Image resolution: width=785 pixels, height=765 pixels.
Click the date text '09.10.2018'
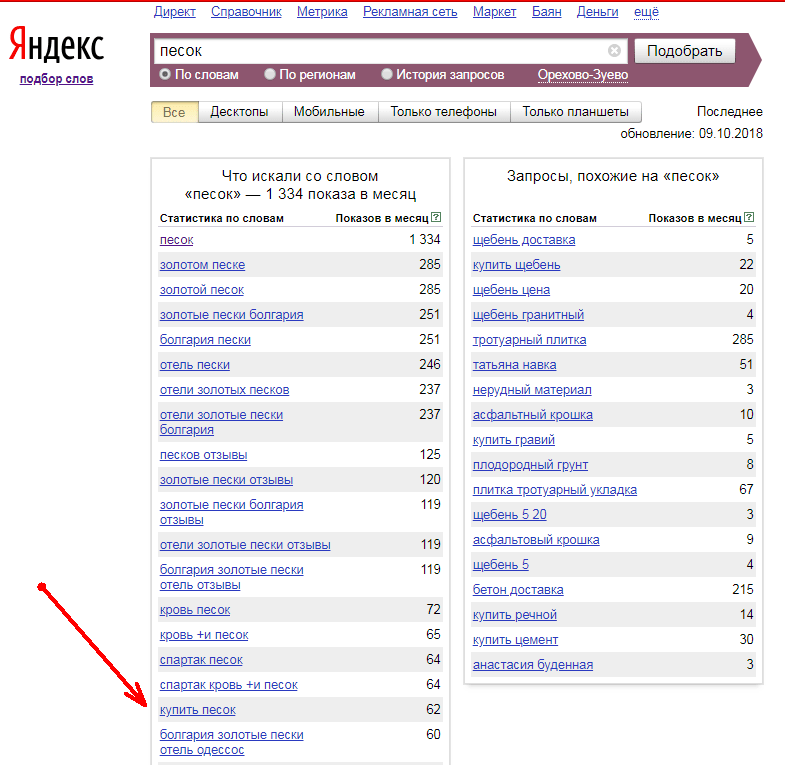click(730, 134)
